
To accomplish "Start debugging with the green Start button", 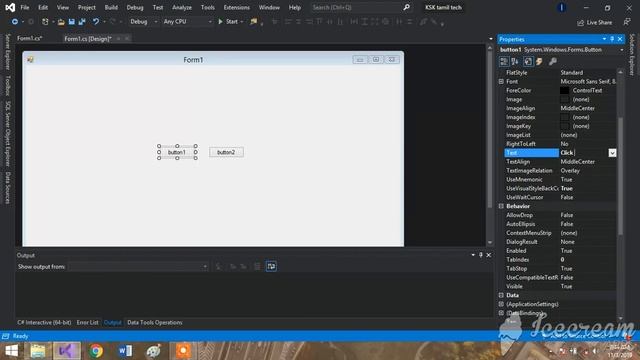I will click(231, 22).
